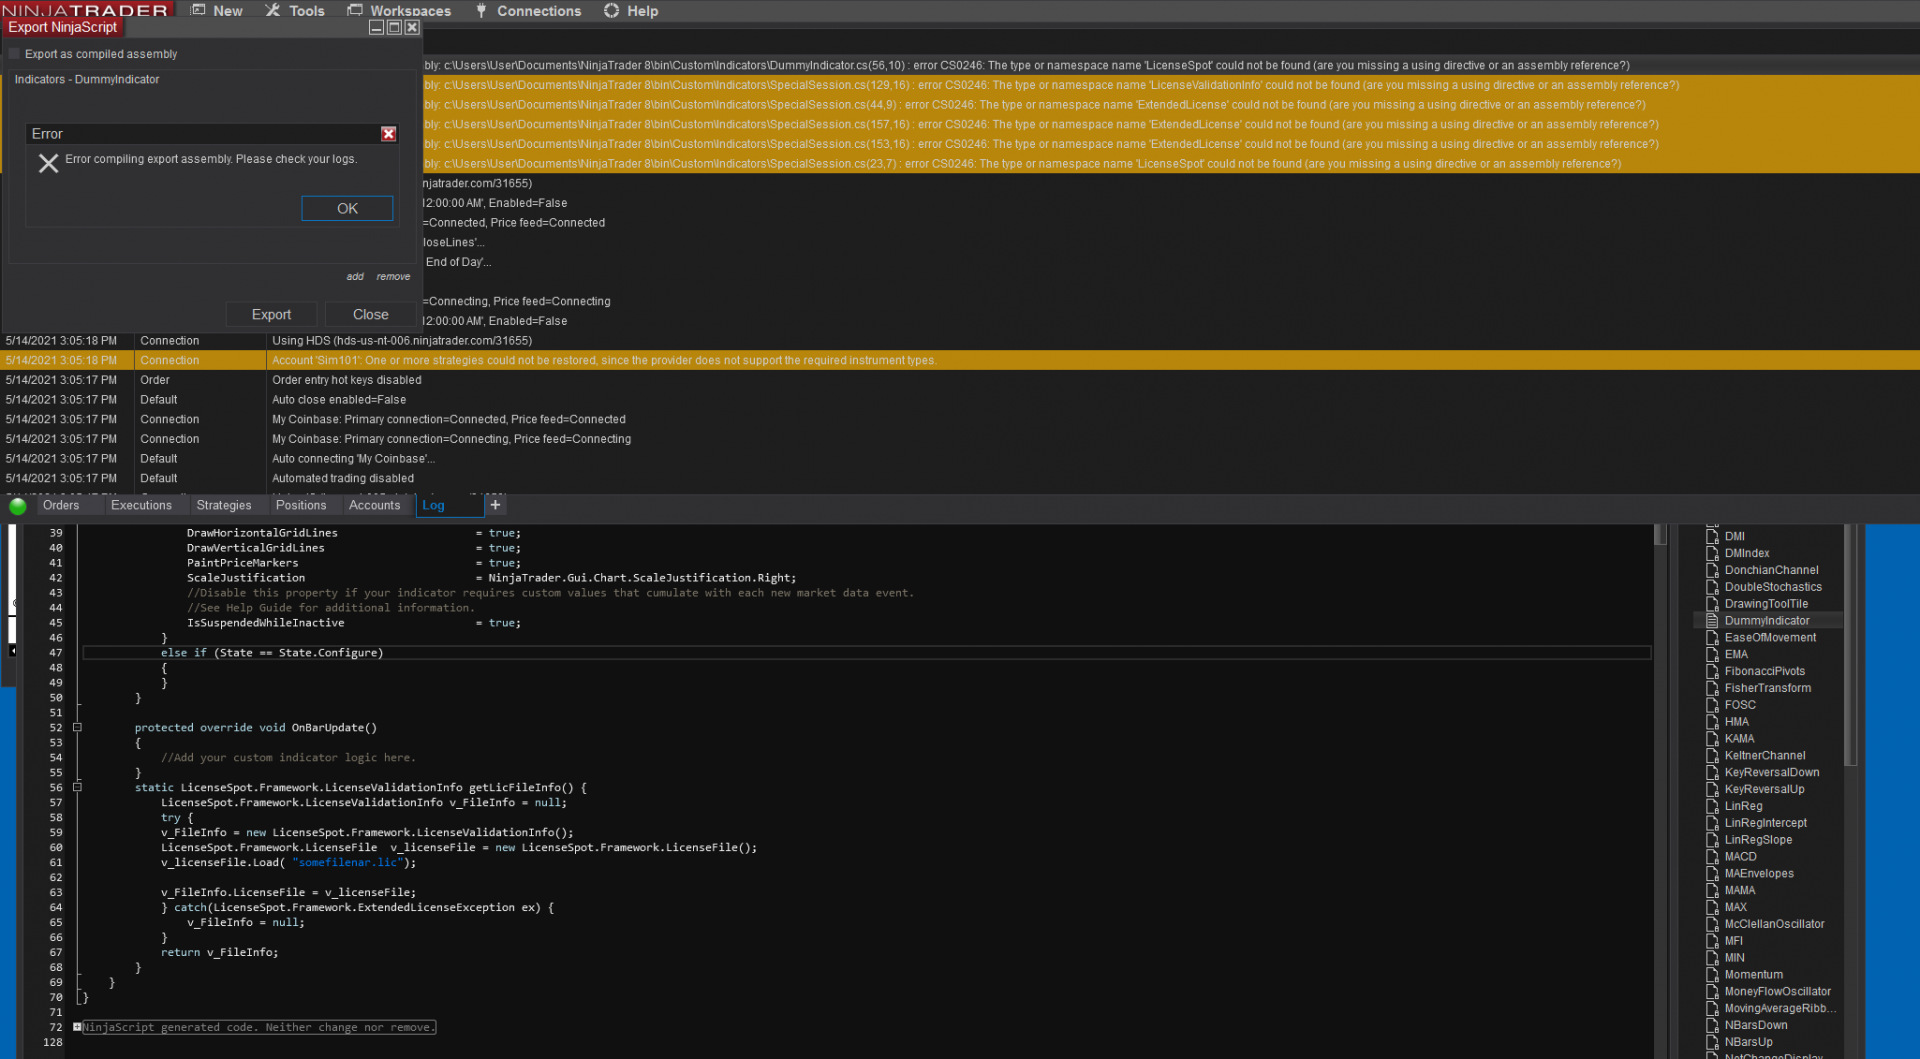Select the highlighted Sim101 strategies warning log row

tap(960, 360)
